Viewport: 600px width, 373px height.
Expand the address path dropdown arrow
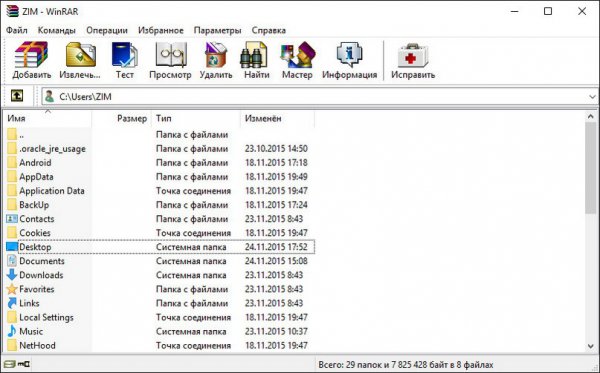click(592, 97)
